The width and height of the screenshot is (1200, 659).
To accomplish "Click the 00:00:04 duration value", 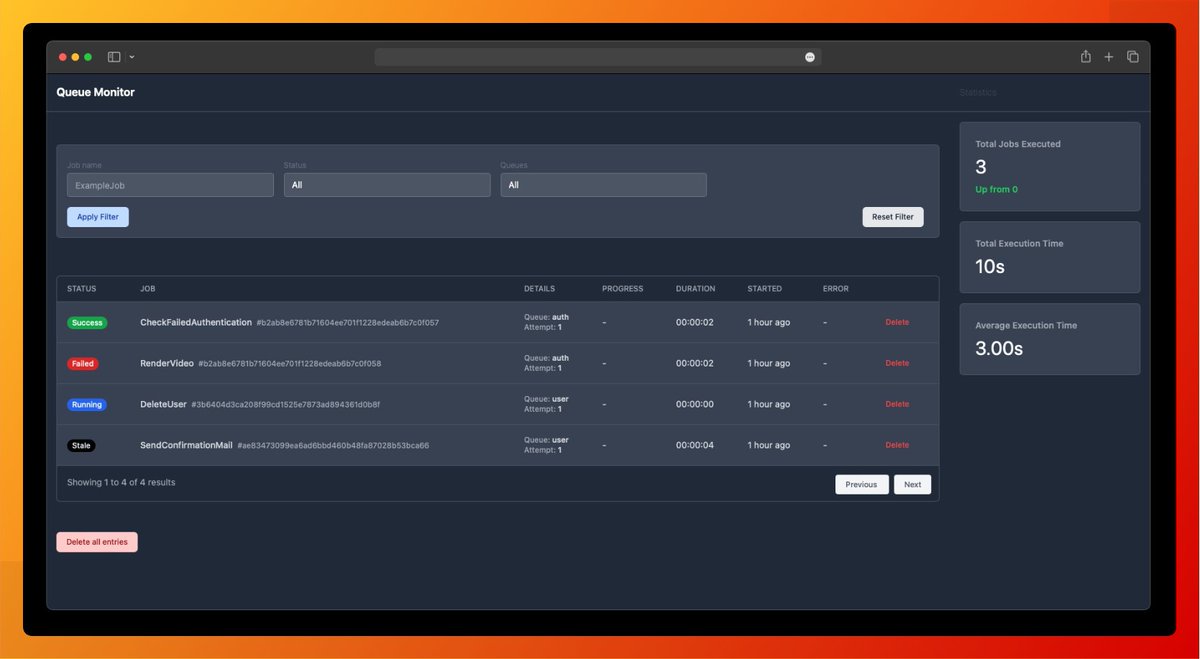I will coord(695,445).
